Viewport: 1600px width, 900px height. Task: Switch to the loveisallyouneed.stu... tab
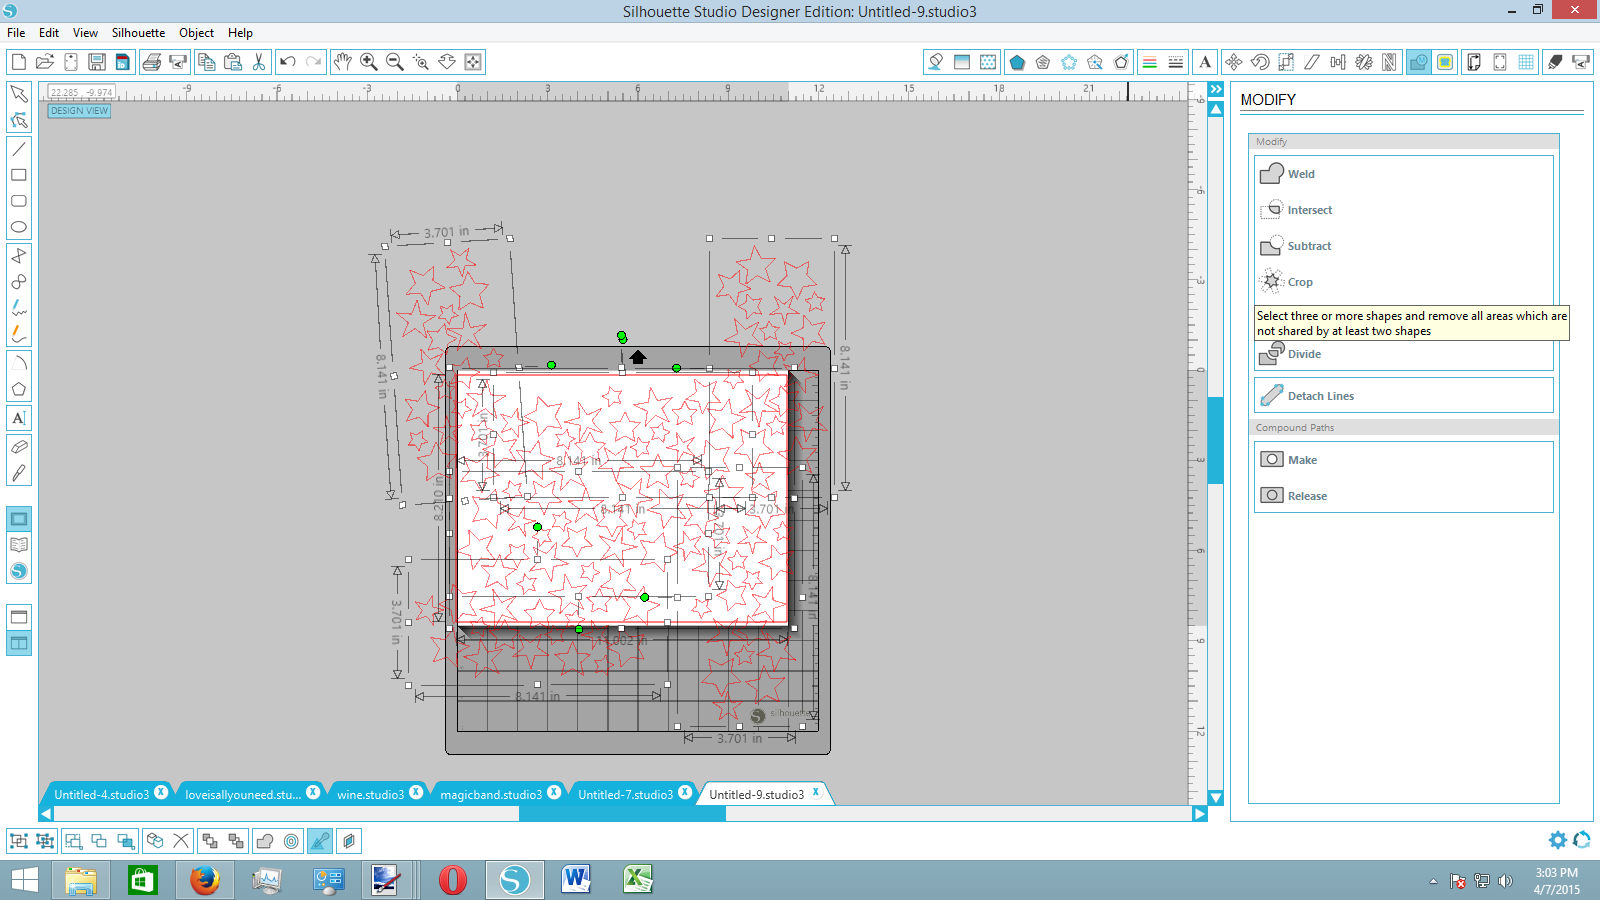[x=242, y=794]
